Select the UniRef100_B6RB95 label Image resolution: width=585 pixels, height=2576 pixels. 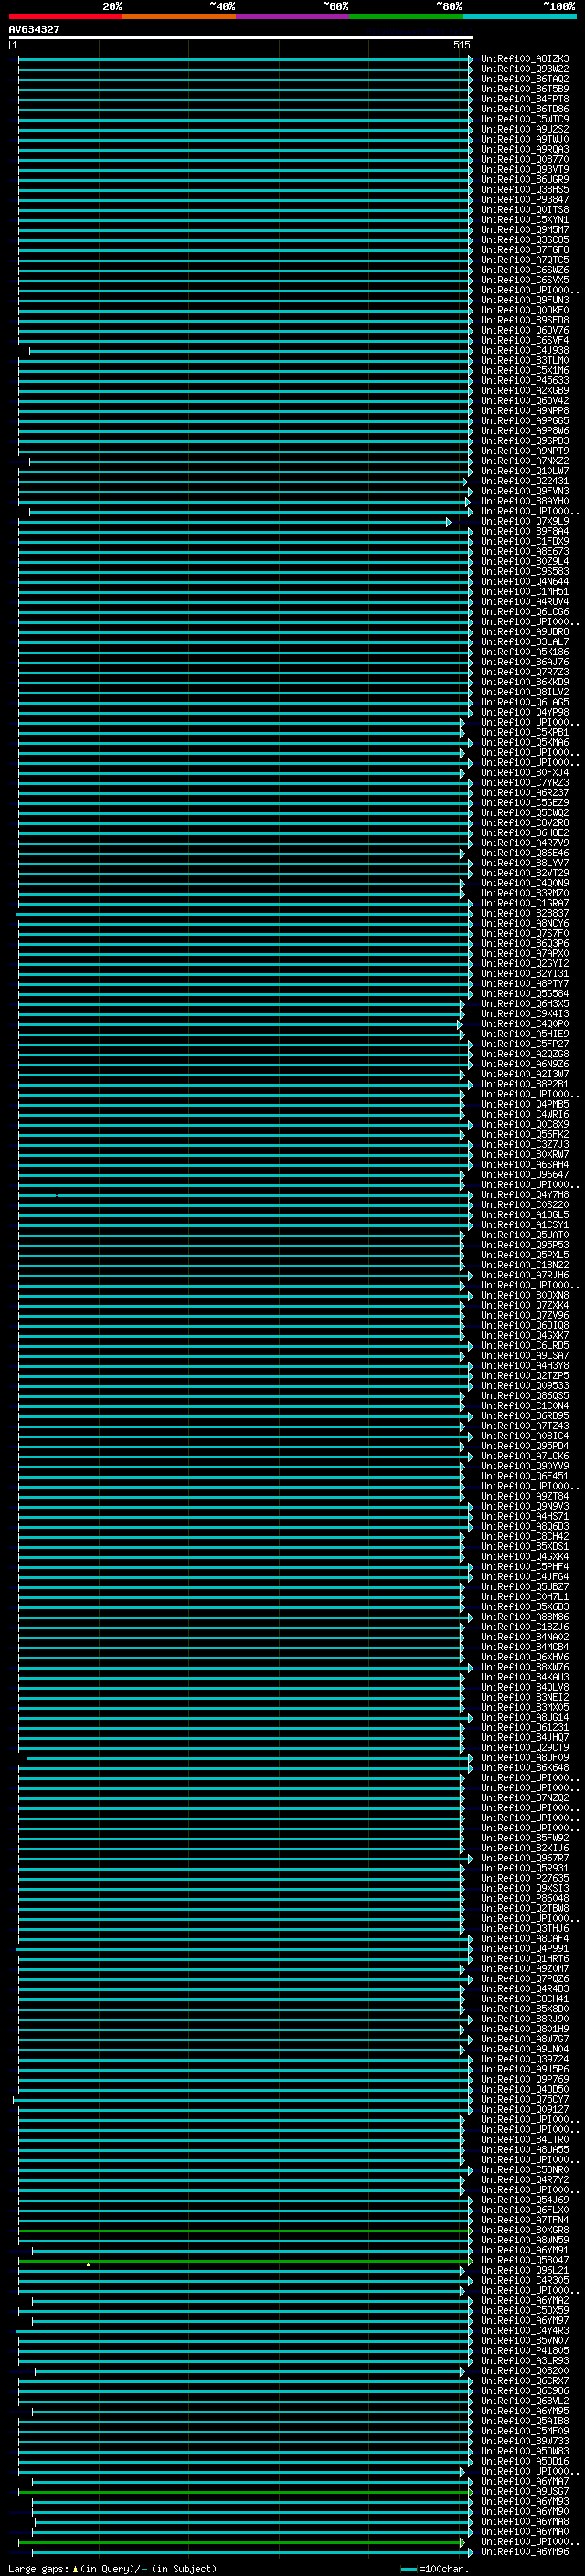(x=525, y=1416)
